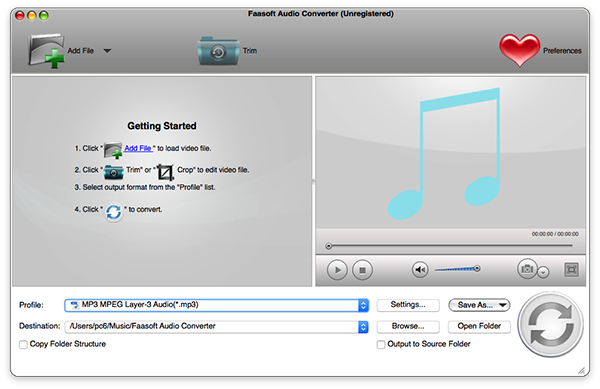Click the Preferences label in toolbar
The height and width of the screenshot is (389, 600).
[562, 51]
